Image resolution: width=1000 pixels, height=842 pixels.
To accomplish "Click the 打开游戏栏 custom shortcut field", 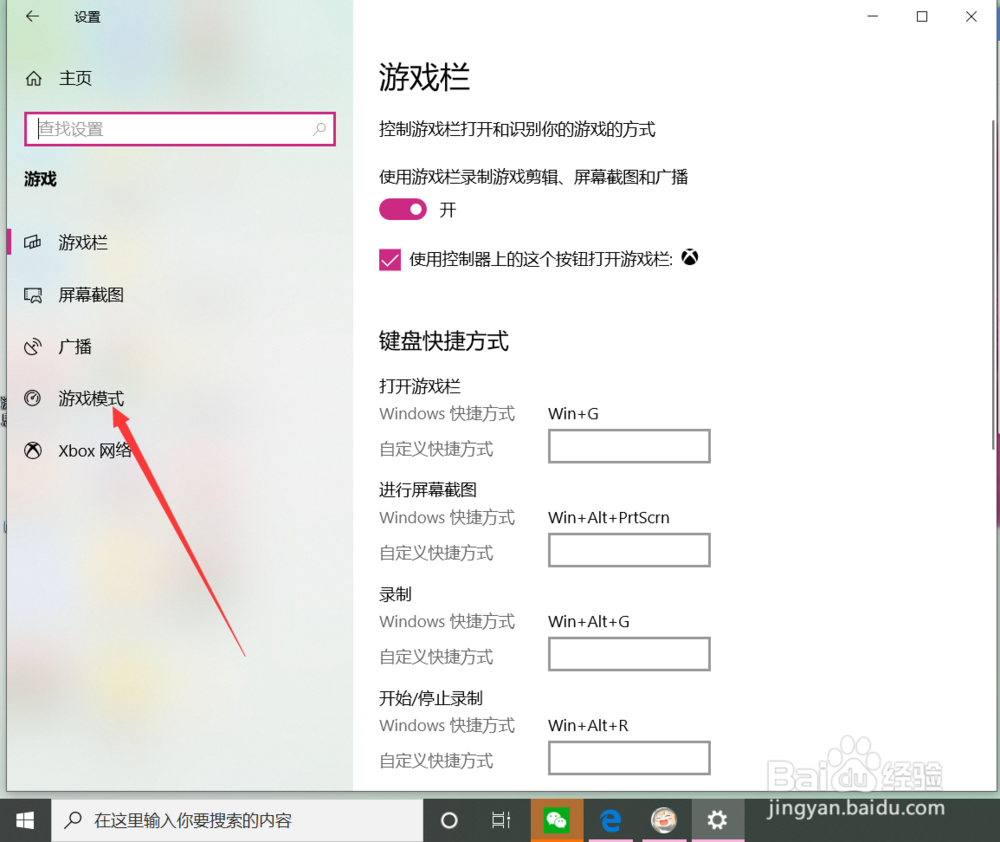I will (628, 446).
